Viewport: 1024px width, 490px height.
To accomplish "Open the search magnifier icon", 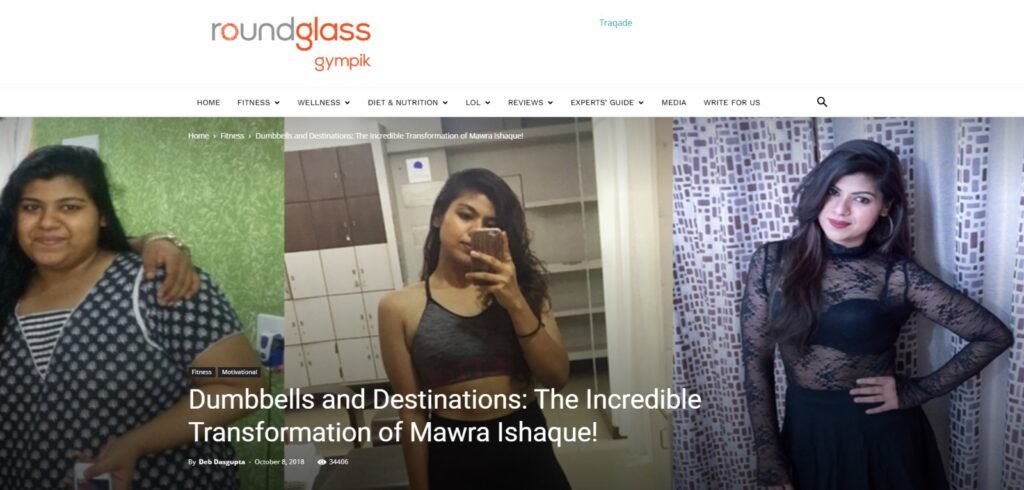I will pyautogui.click(x=822, y=102).
